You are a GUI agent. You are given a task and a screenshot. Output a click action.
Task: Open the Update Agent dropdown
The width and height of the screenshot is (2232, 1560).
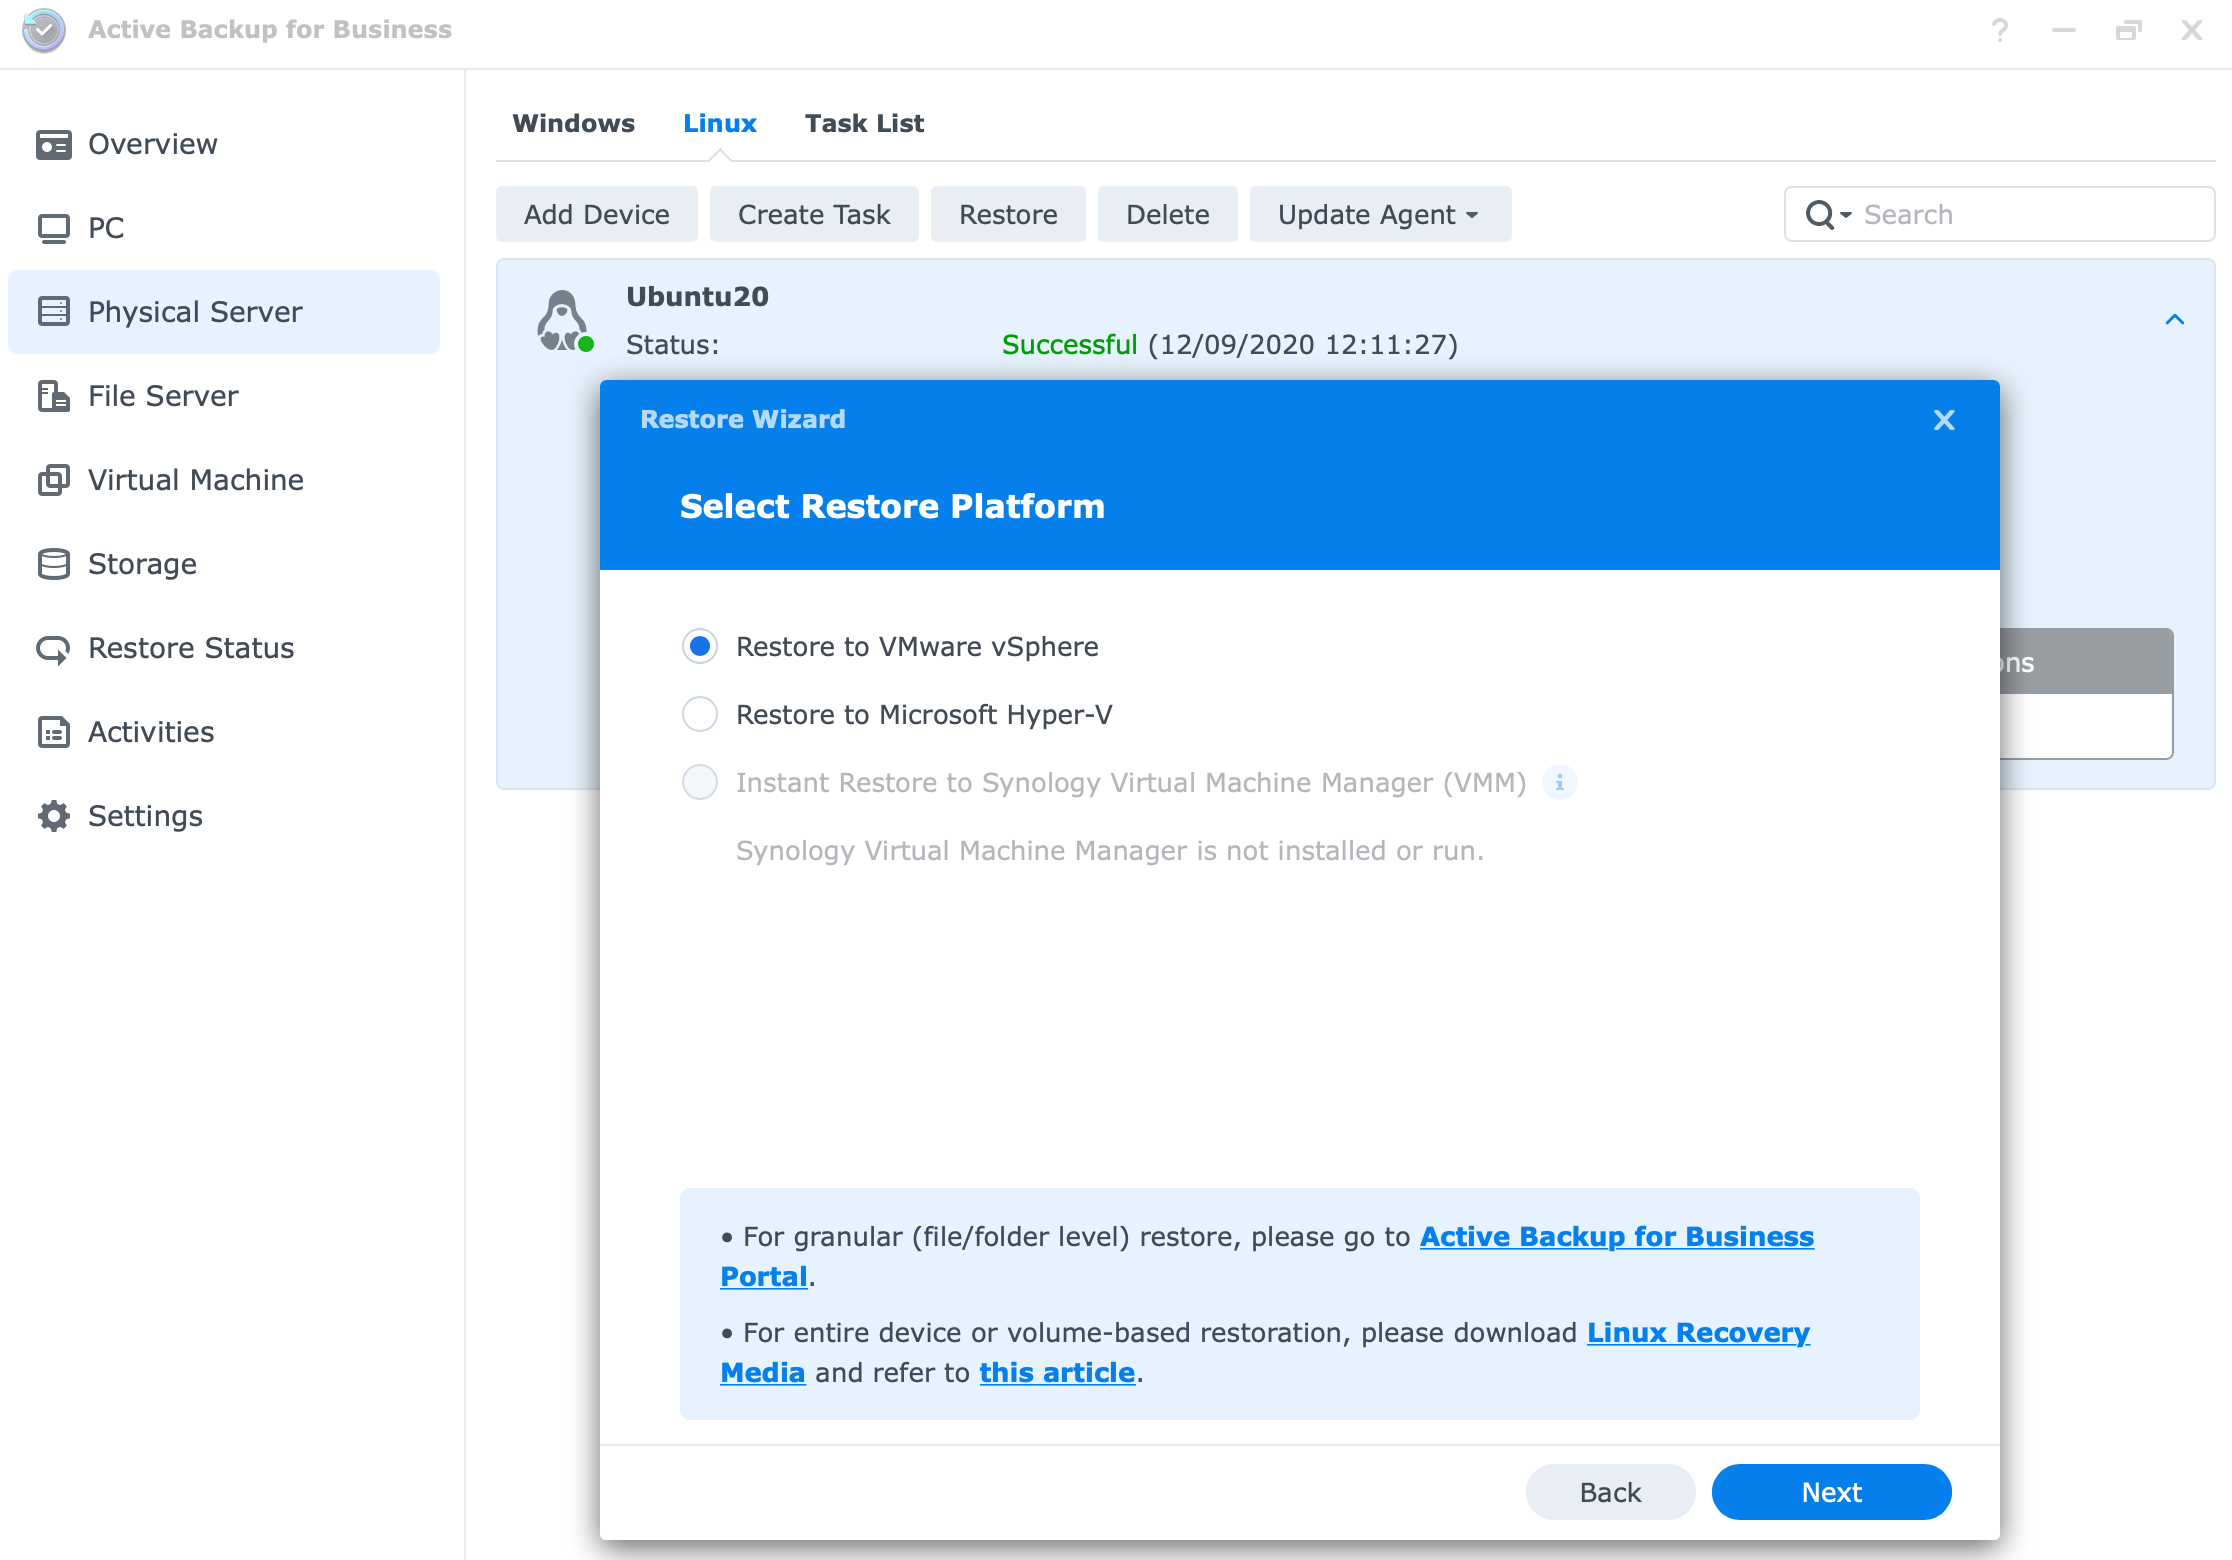pos(1380,214)
